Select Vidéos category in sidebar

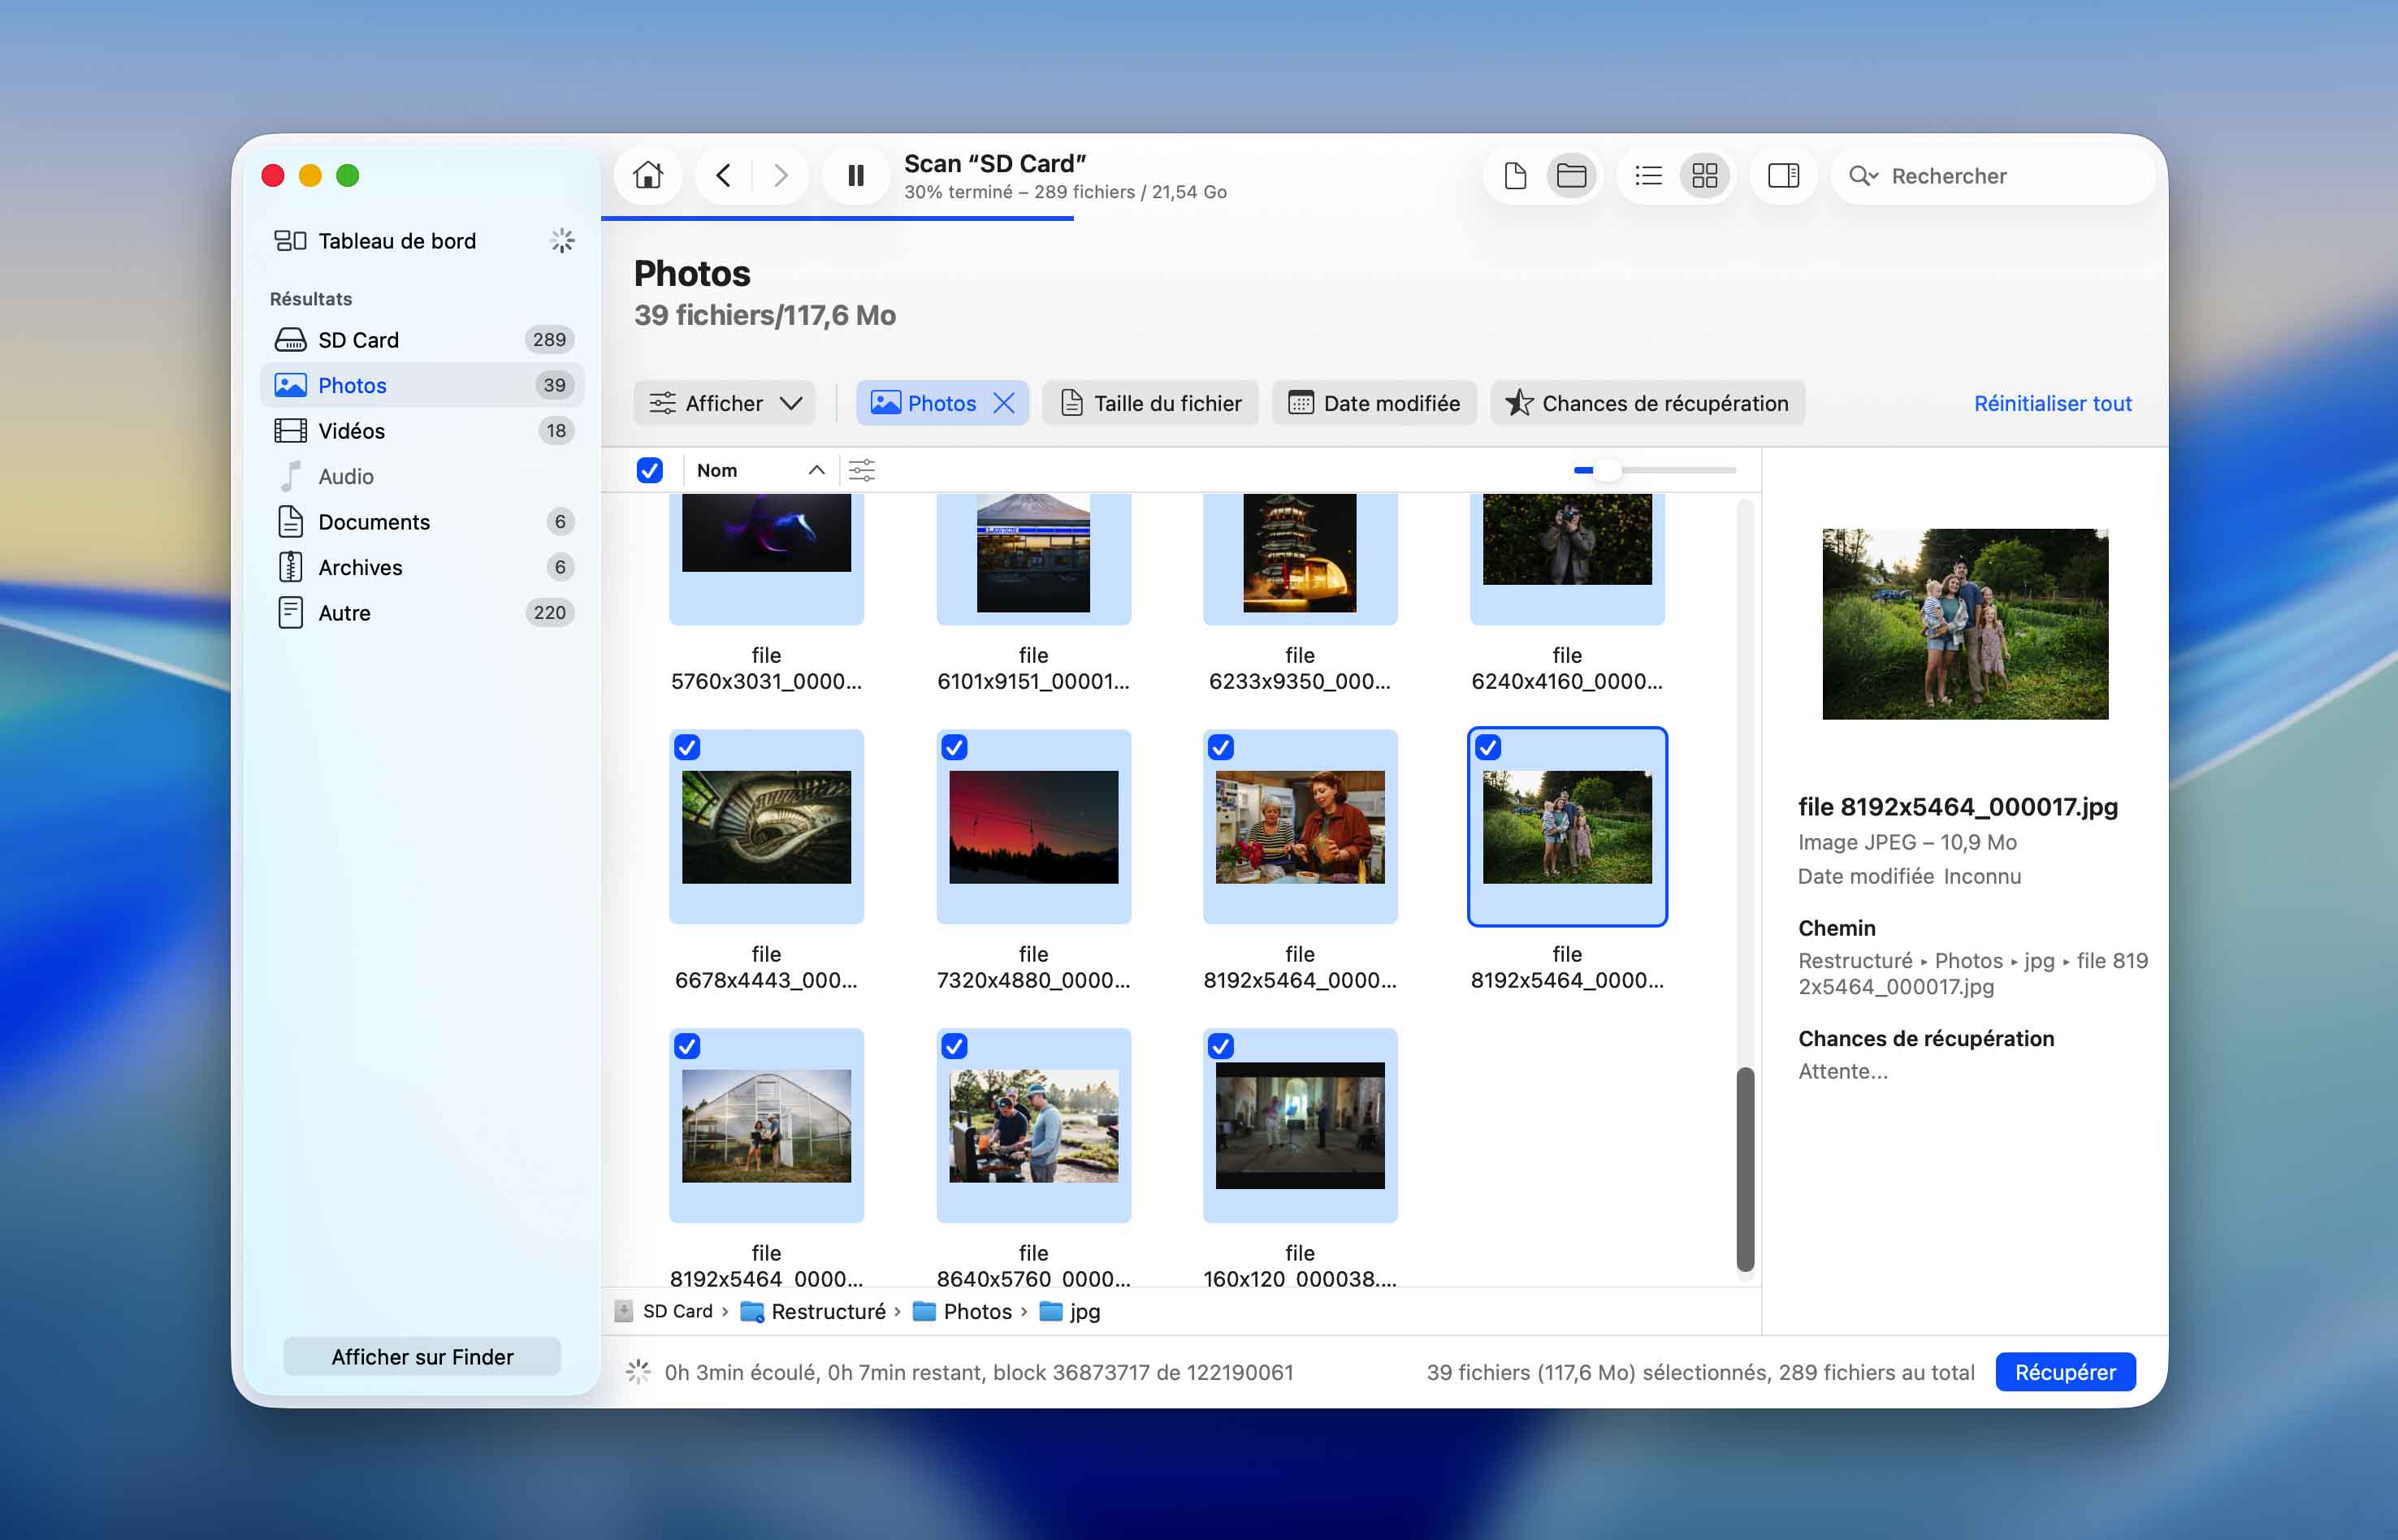pos(422,431)
